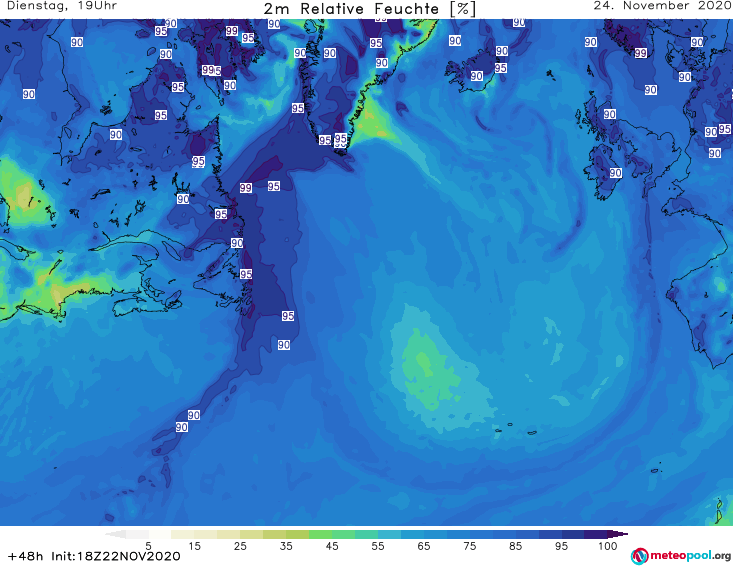Click the round meteopool logo icon
733x566 pixels.
tap(640, 556)
